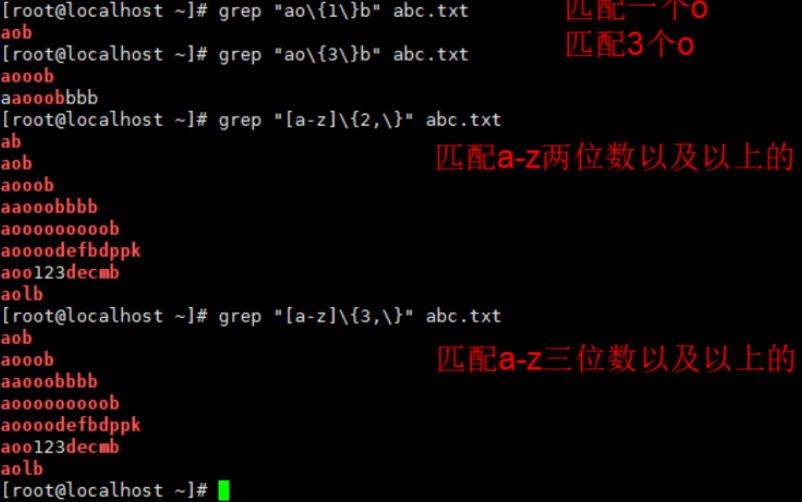Click the red annotation 匹配3个o

[x=630, y=45]
